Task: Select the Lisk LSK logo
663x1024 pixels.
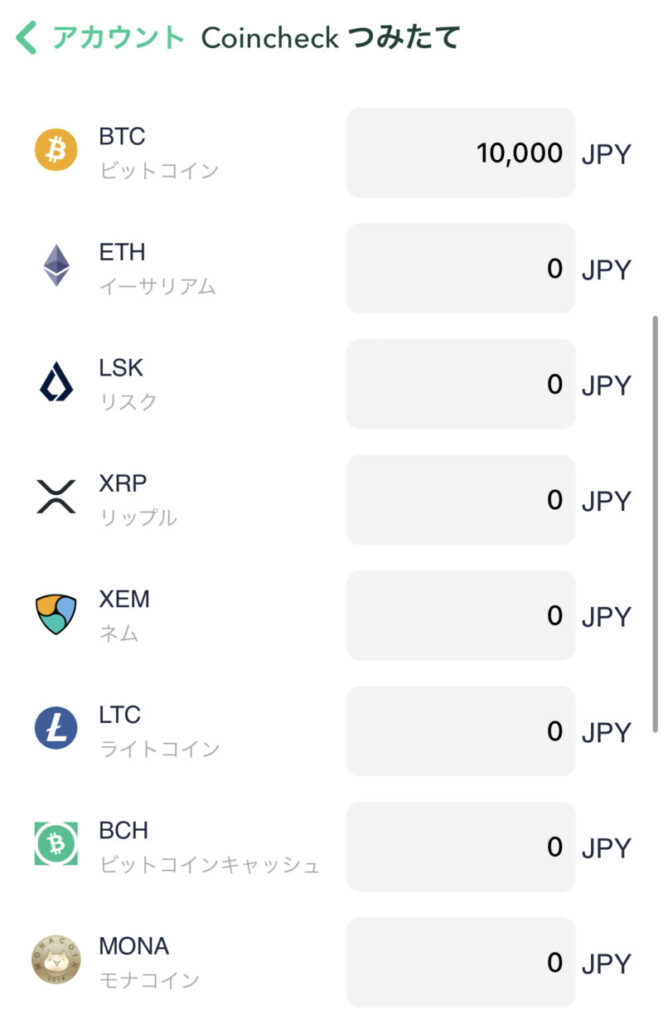Action: 56,381
